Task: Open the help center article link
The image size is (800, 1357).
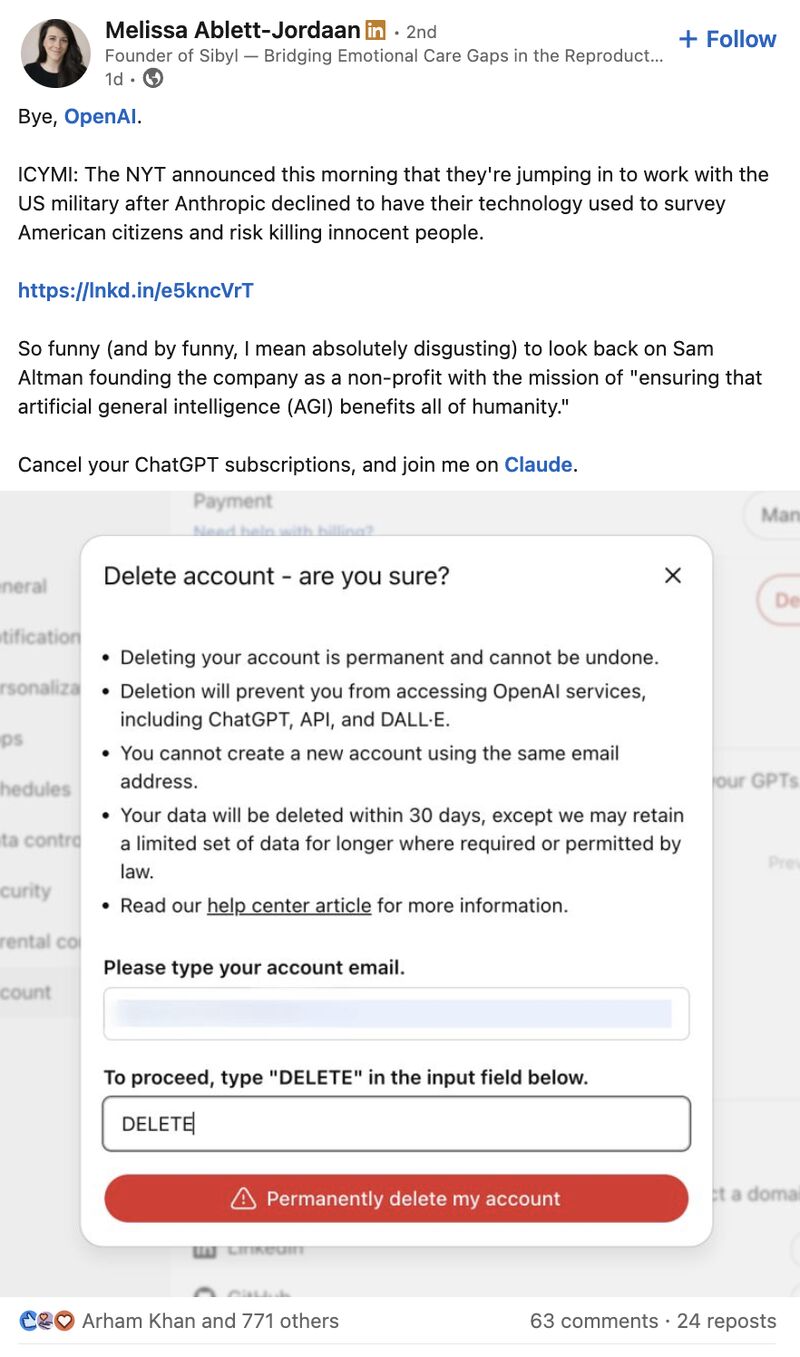Action: click(x=289, y=906)
